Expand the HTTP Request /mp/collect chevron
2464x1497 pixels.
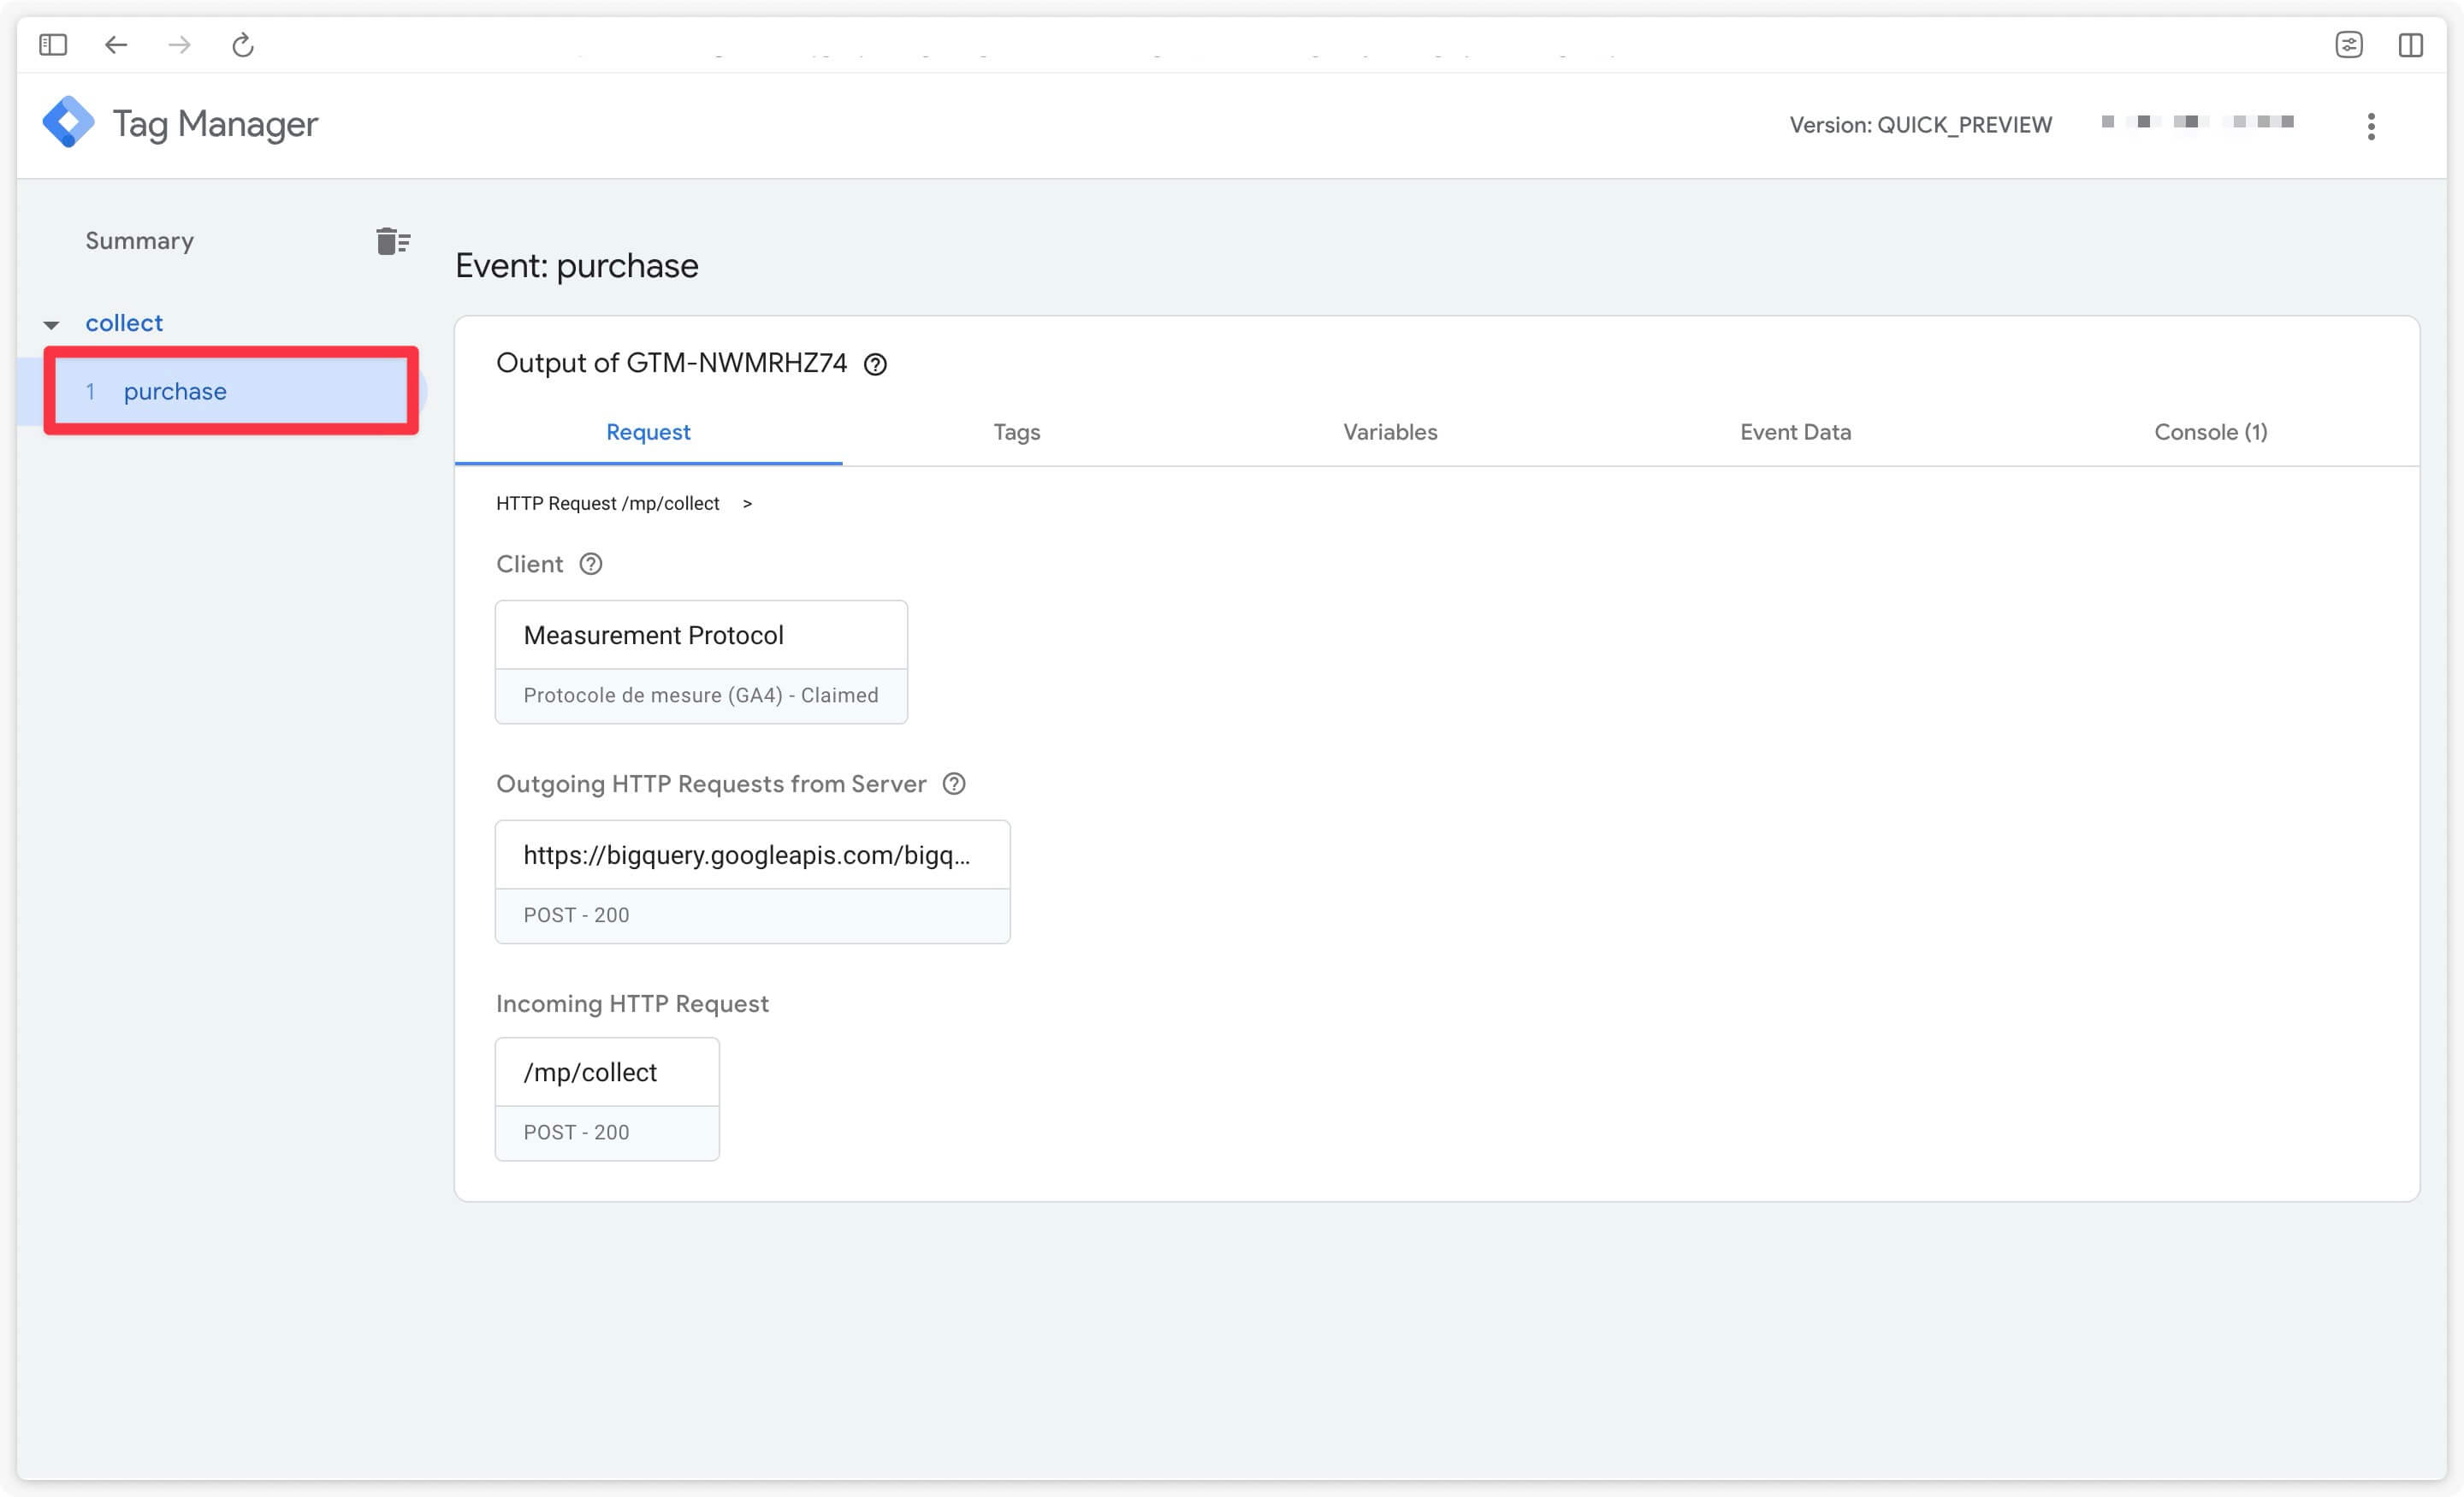click(747, 504)
